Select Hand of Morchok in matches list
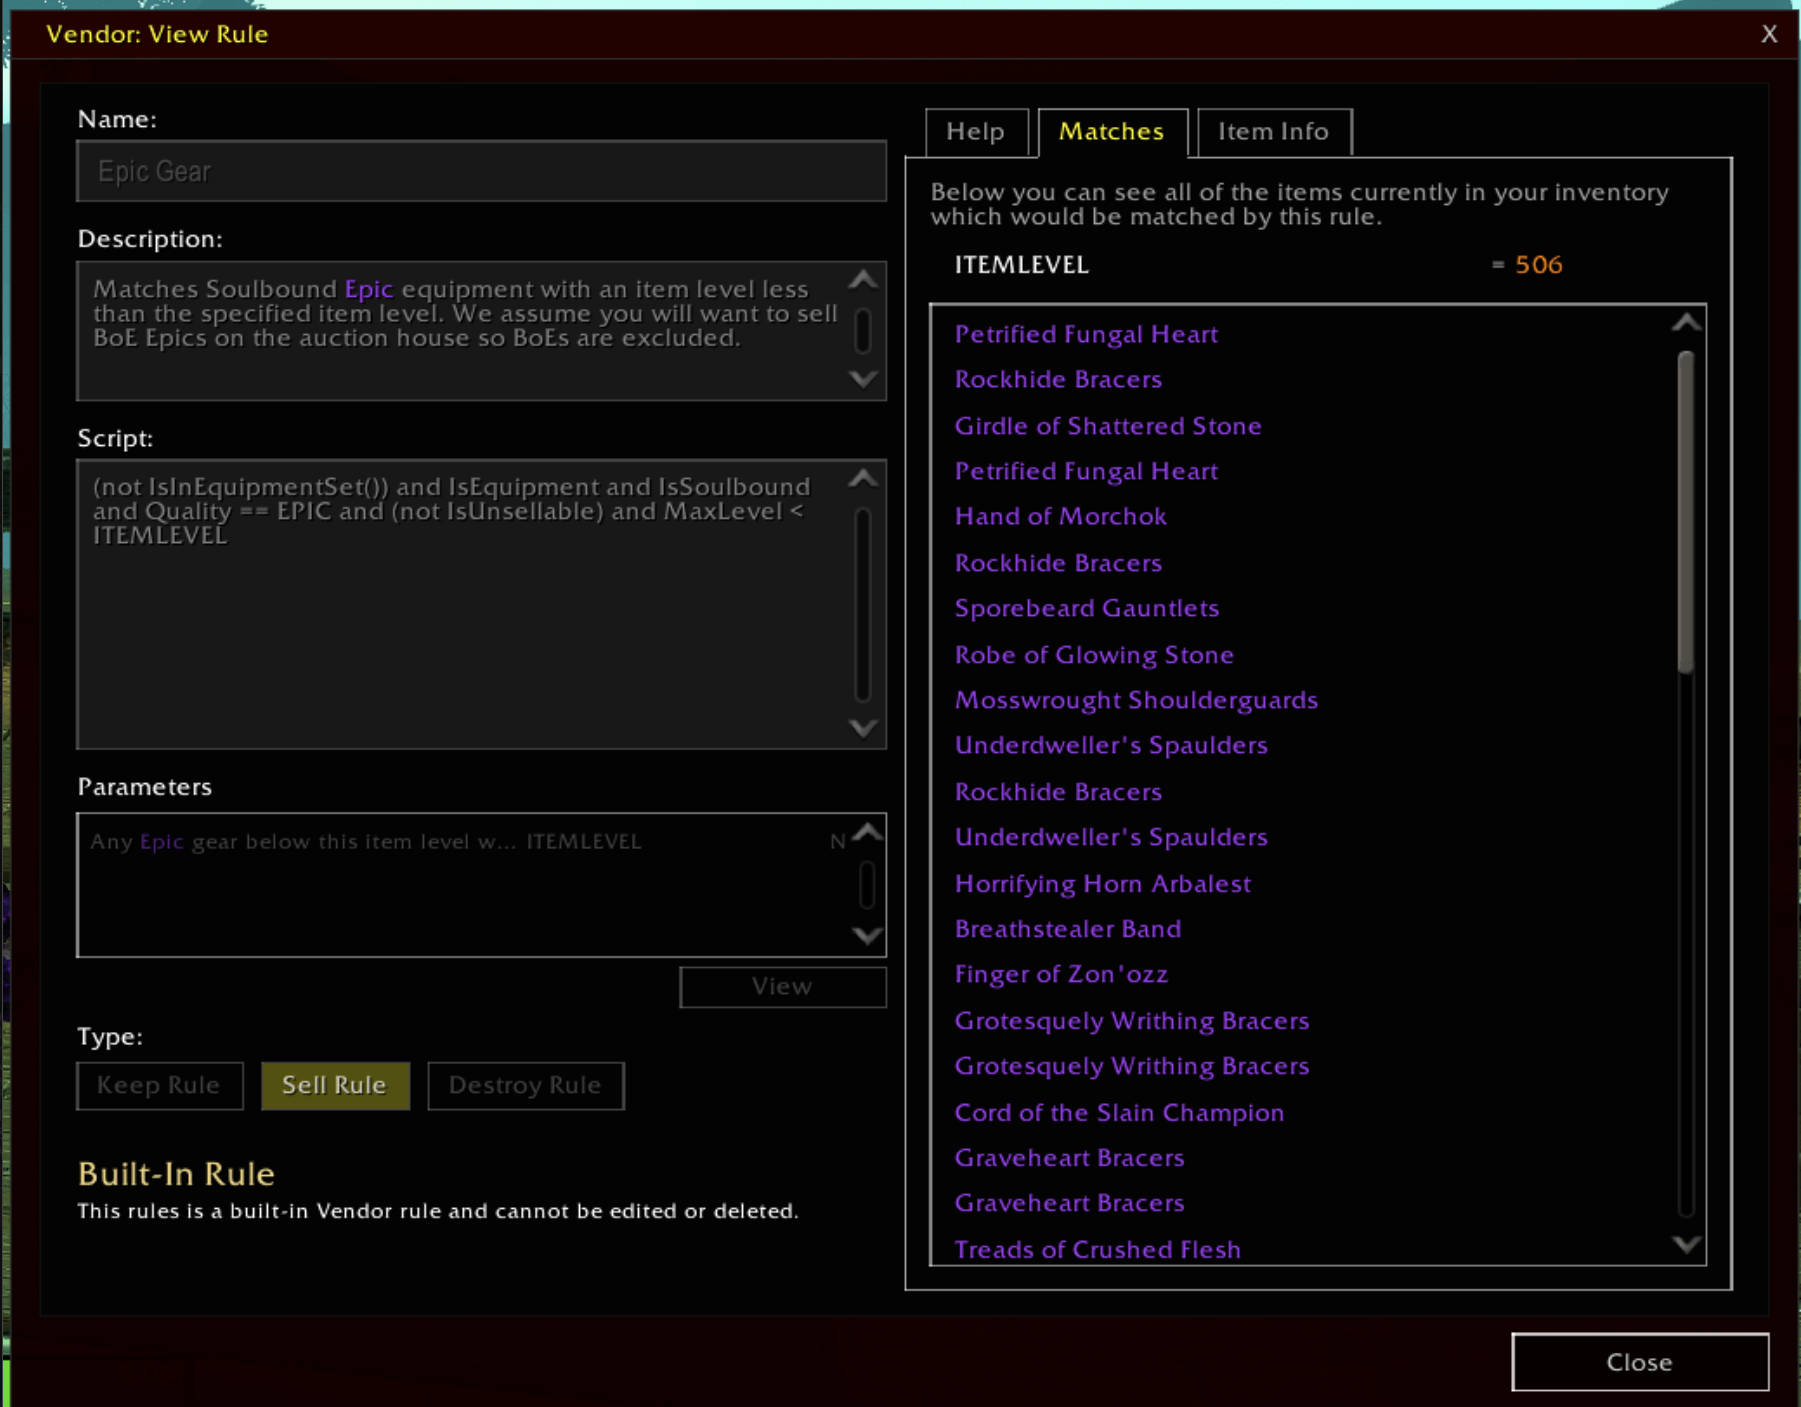The height and width of the screenshot is (1407, 1801). 1061,516
